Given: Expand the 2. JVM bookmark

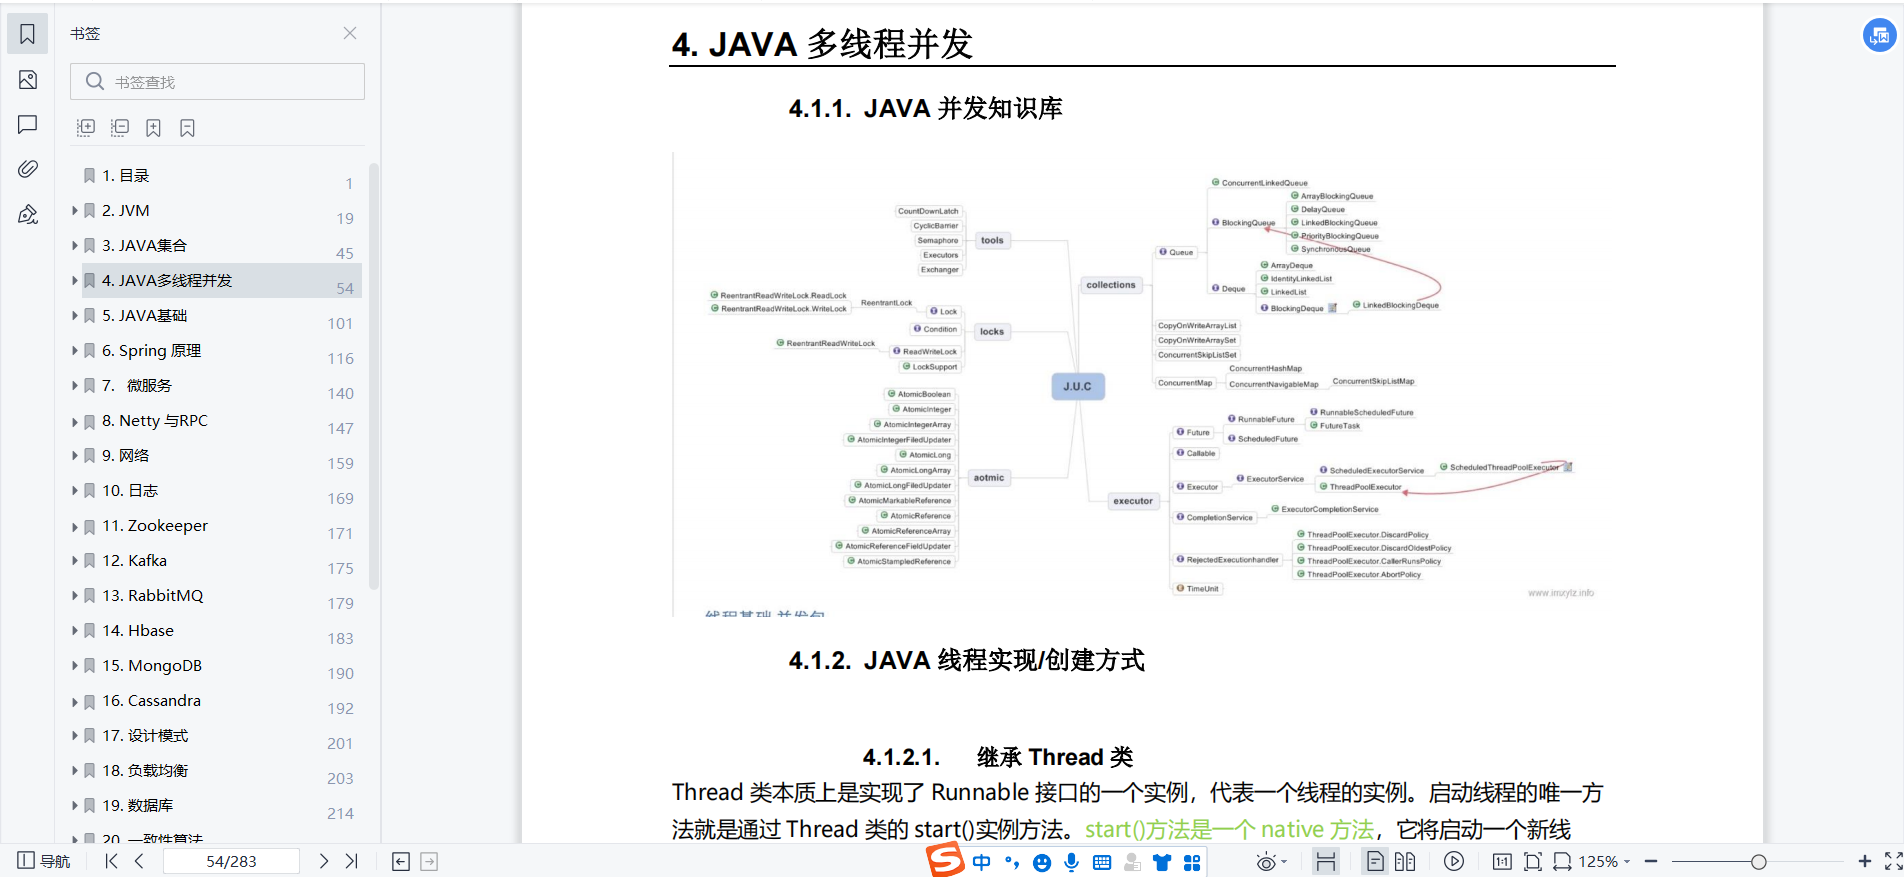Looking at the screenshot, I should pyautogui.click(x=75, y=210).
